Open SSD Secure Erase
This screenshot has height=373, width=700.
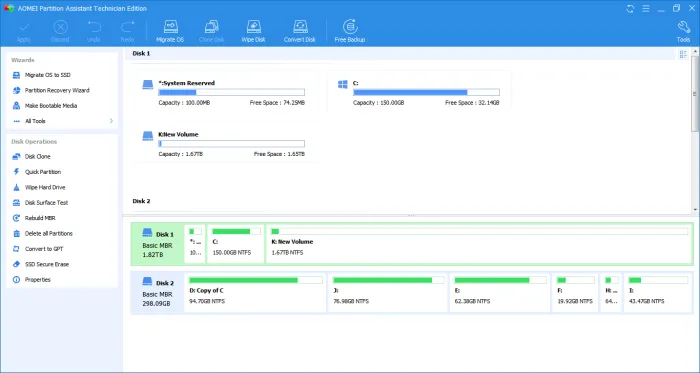(46, 264)
